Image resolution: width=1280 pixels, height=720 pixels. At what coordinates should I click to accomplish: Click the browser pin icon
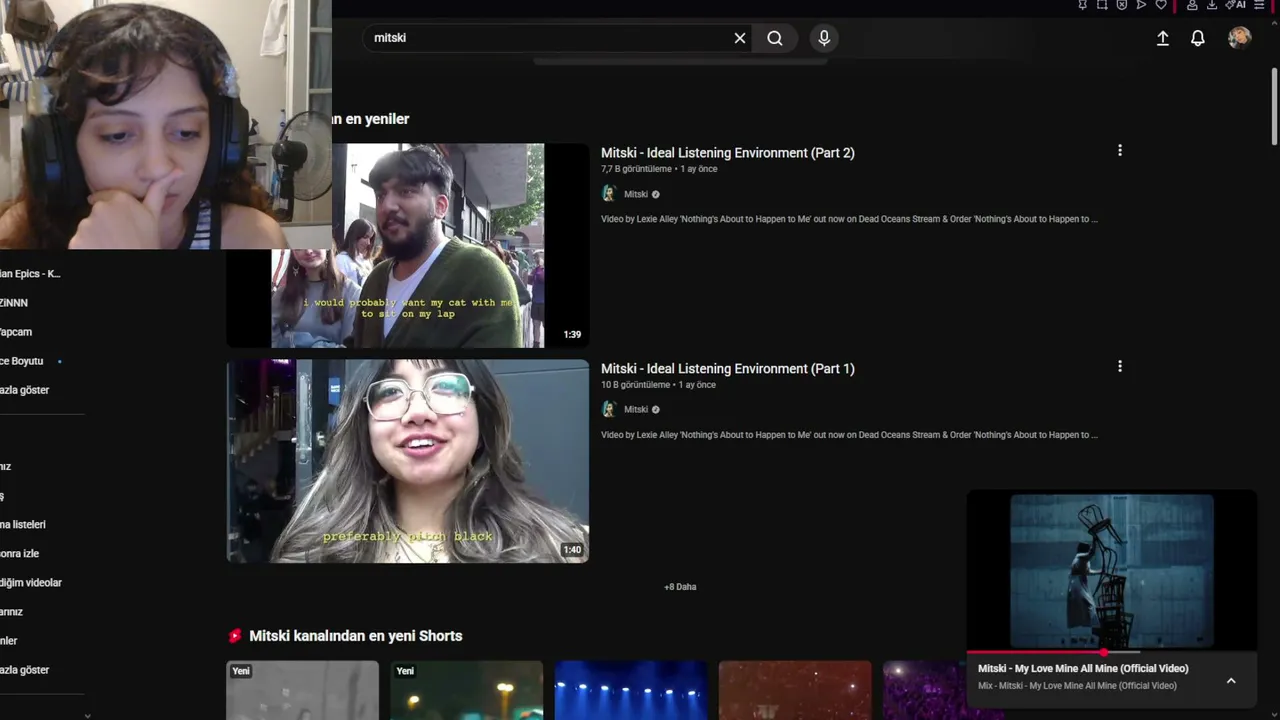pyautogui.click(x=1083, y=5)
